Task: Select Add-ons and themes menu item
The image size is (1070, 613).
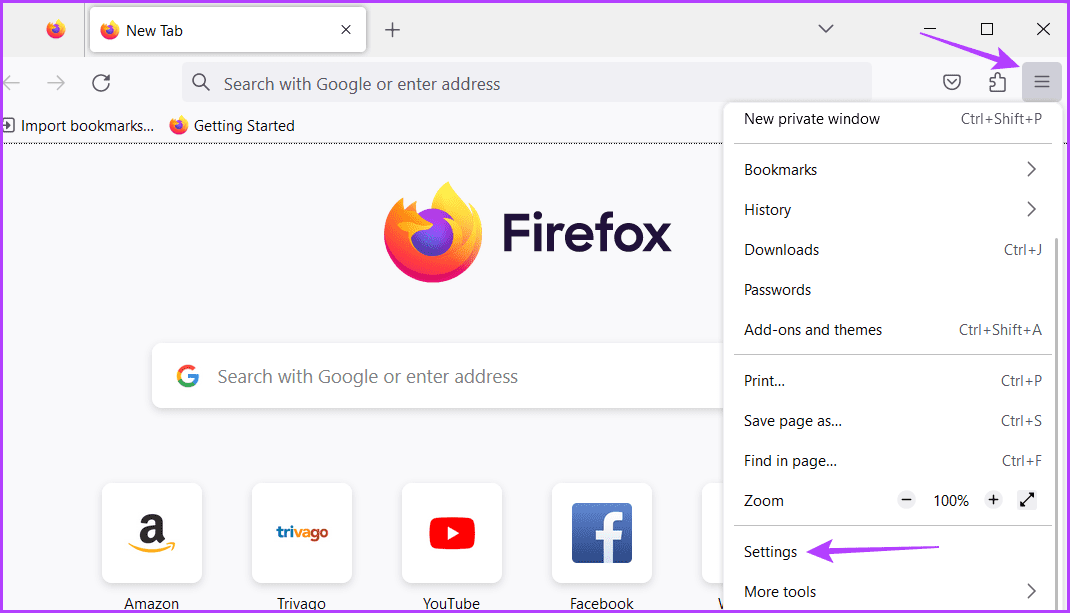Action: [x=813, y=330]
